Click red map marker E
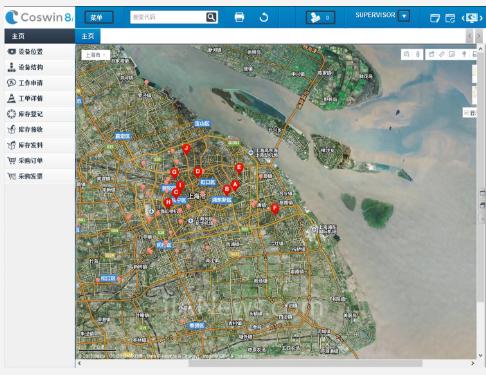Image resolution: width=486 pixels, height=375 pixels. pyautogui.click(x=239, y=169)
